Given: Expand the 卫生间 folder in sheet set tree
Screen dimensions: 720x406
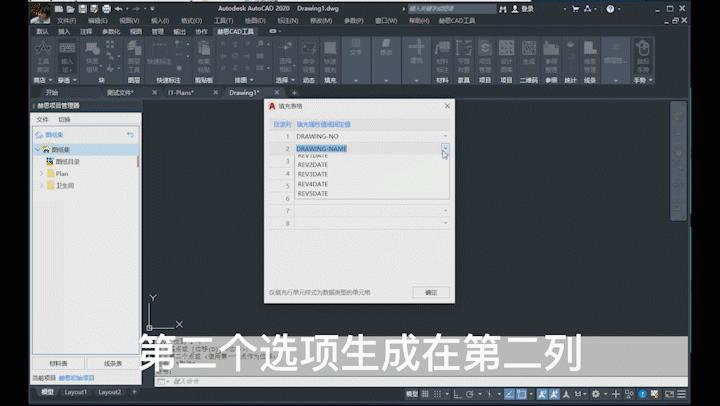Looking at the screenshot, I should pos(41,186).
